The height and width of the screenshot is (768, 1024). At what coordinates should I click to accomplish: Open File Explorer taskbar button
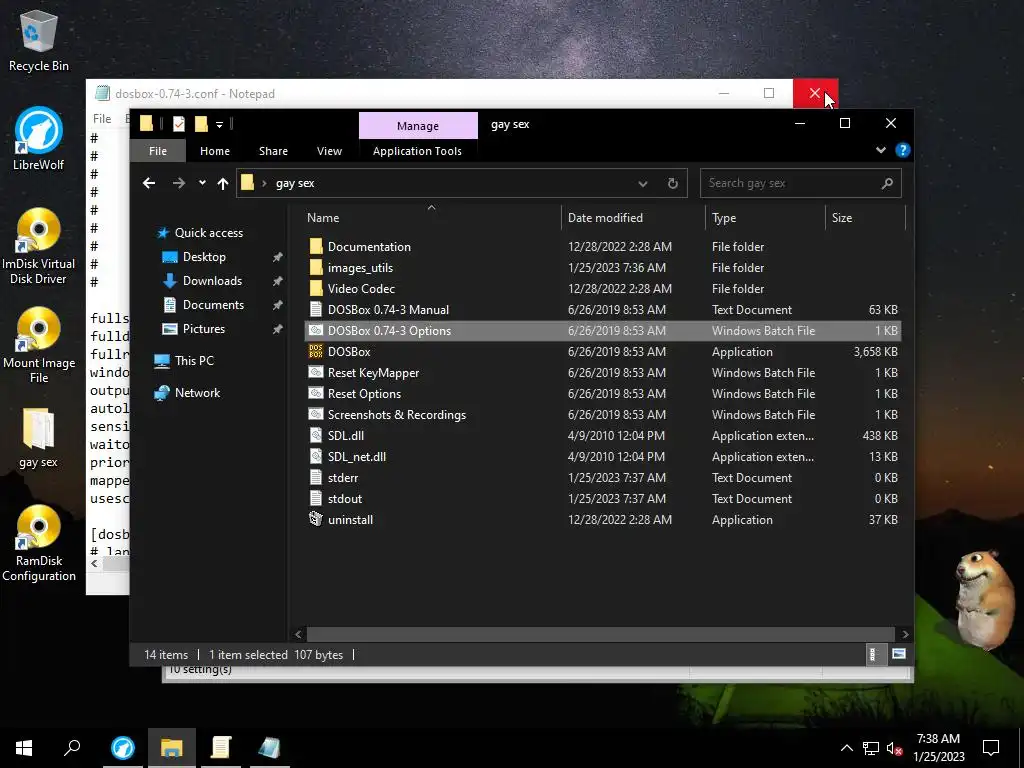172,747
